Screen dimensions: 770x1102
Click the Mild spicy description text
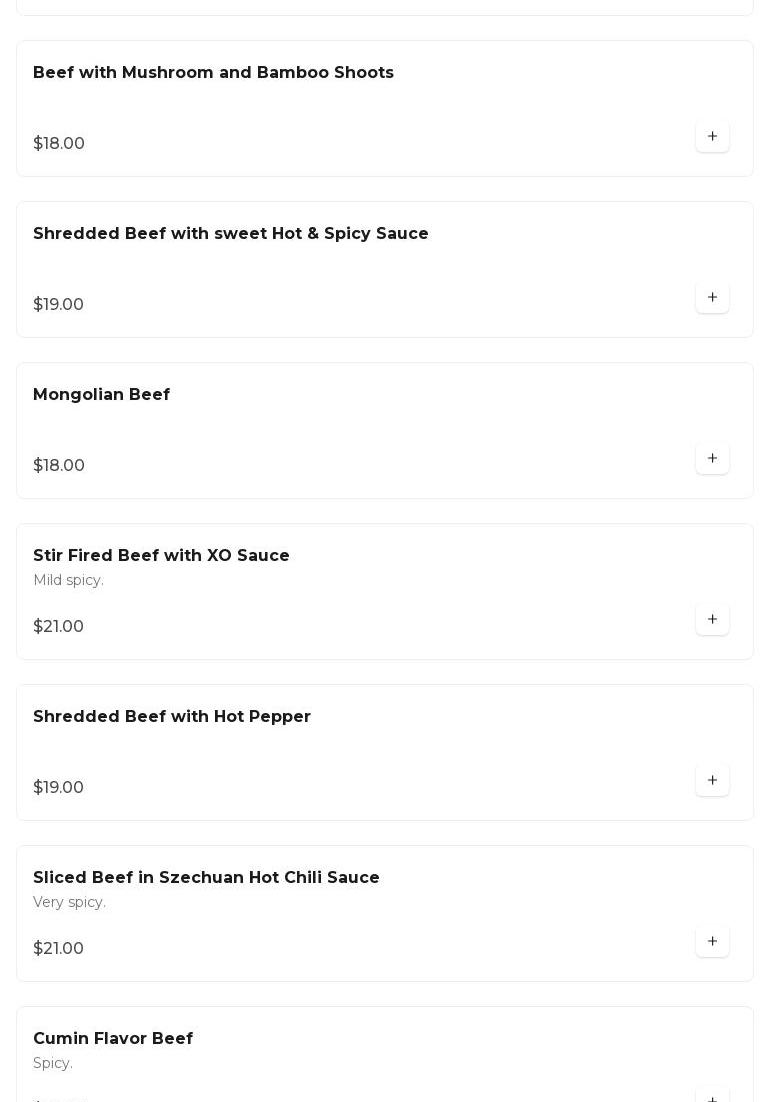(68, 581)
